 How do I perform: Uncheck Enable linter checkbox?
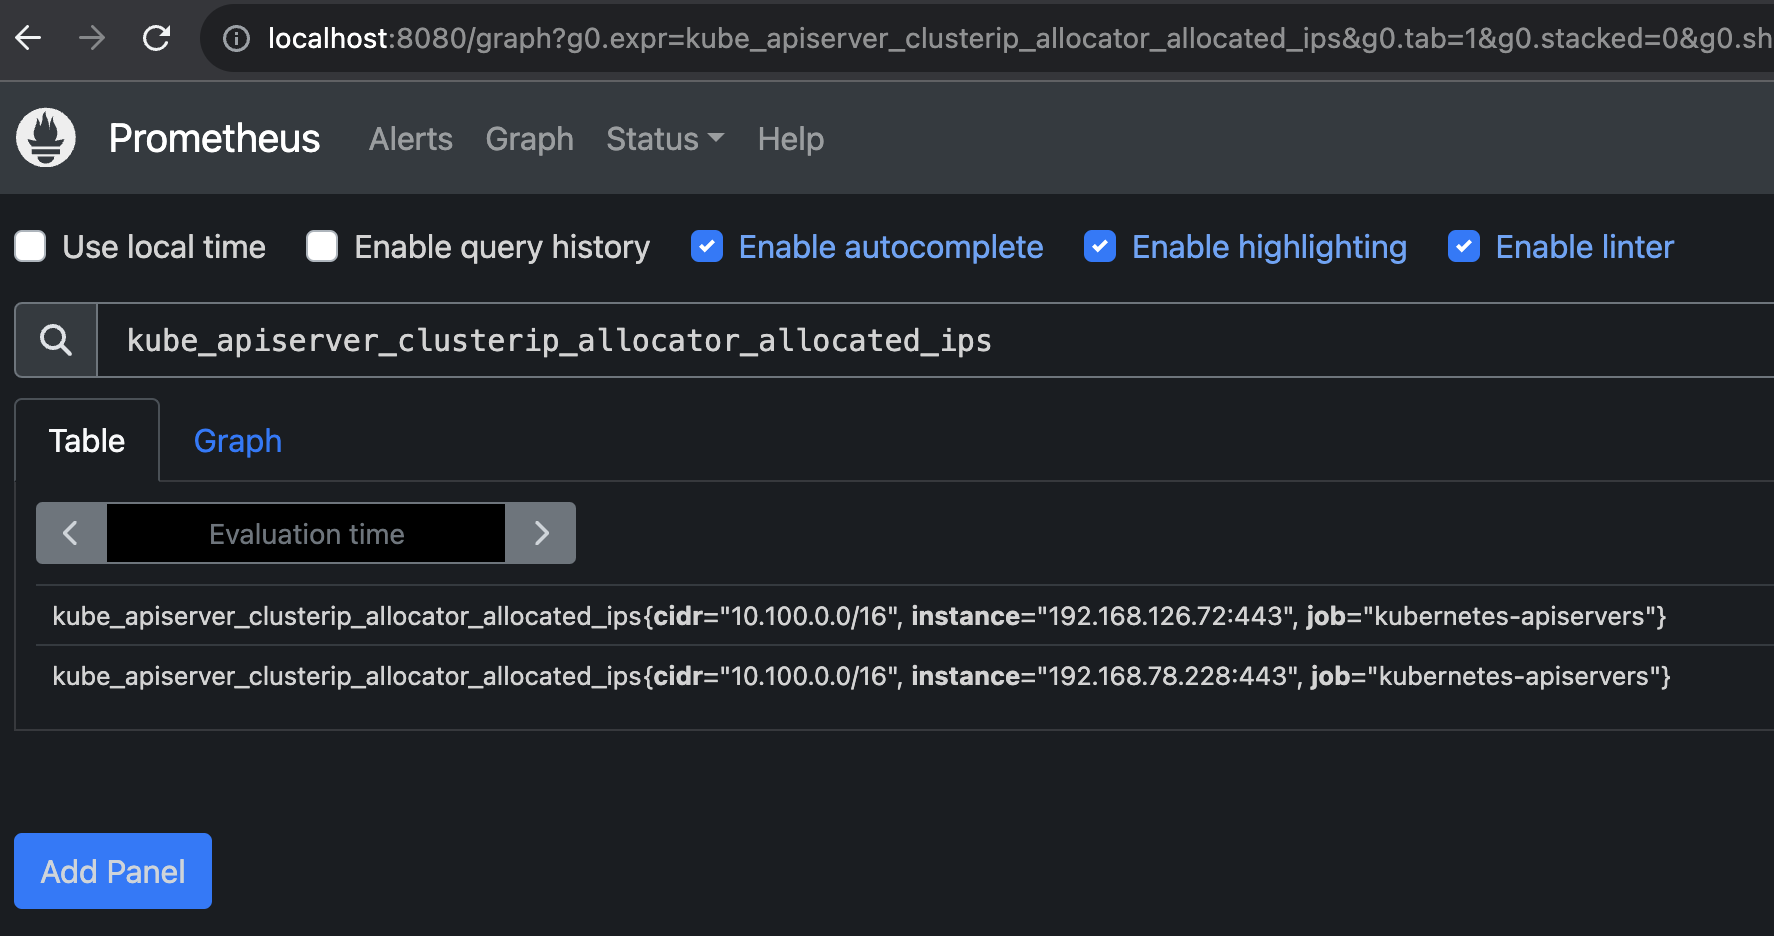1464,246
